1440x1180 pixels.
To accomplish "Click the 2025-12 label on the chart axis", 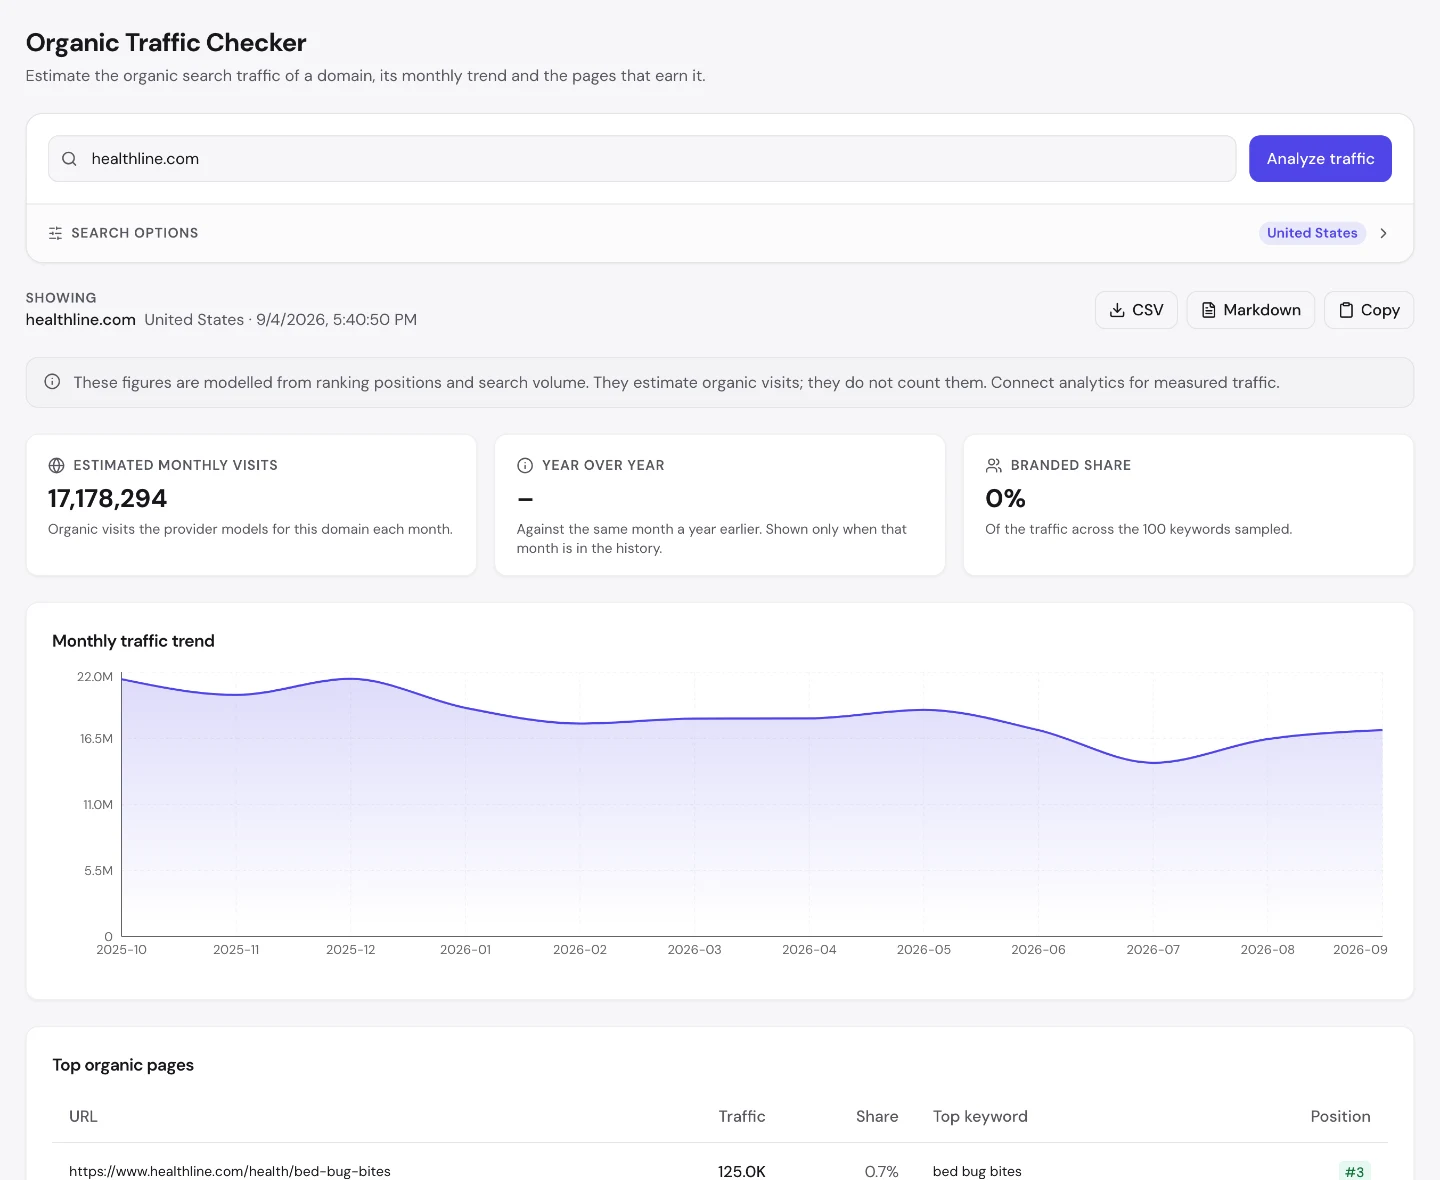I will pyautogui.click(x=350, y=950).
